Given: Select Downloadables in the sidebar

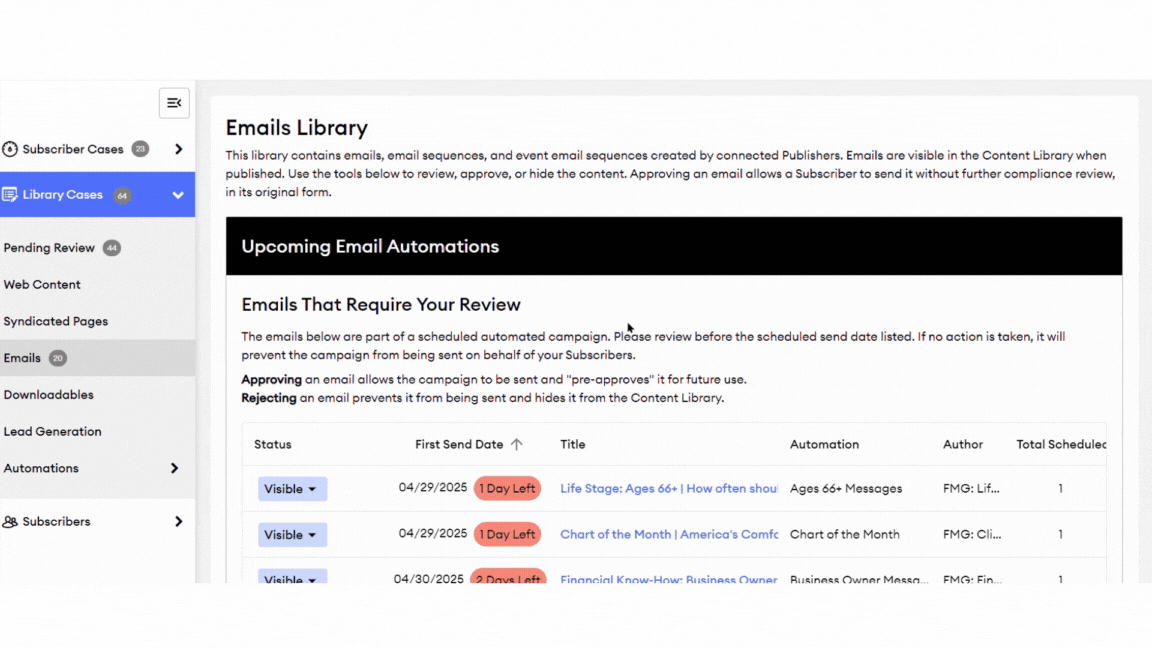Looking at the screenshot, I should click(x=48, y=395).
